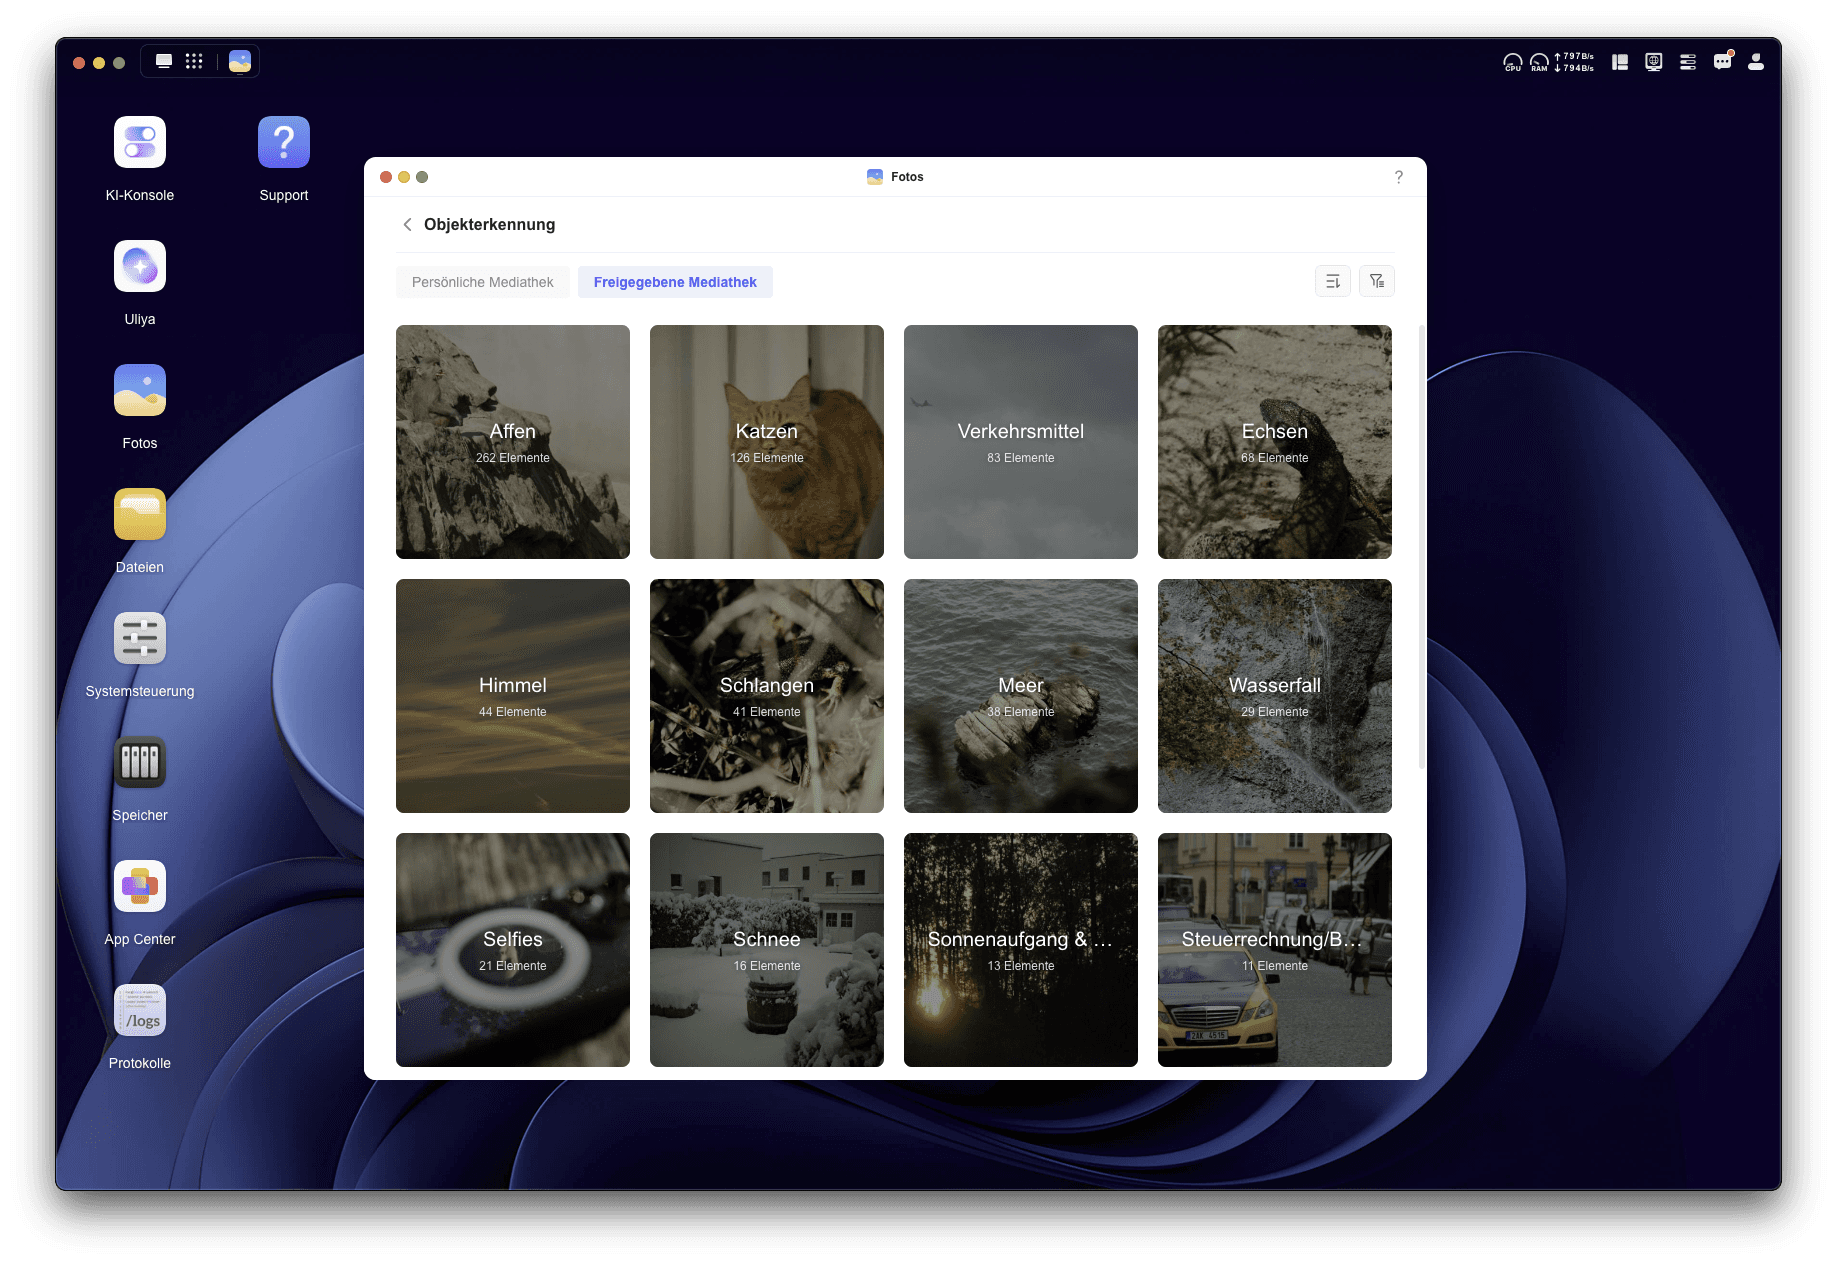Open the Steuerrechnung album

coord(1275,950)
